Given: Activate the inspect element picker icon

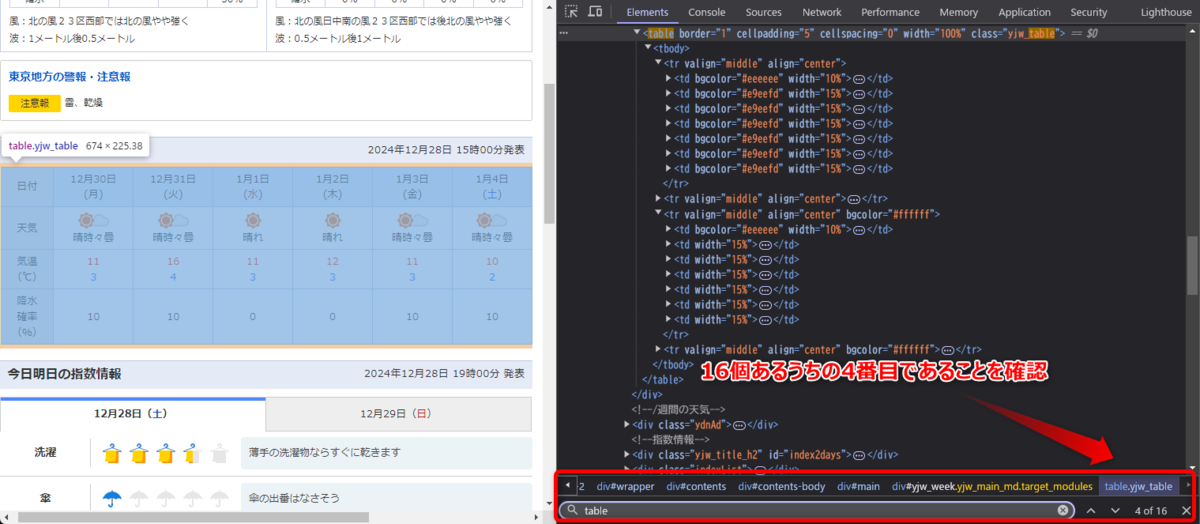Looking at the screenshot, I should point(571,12).
